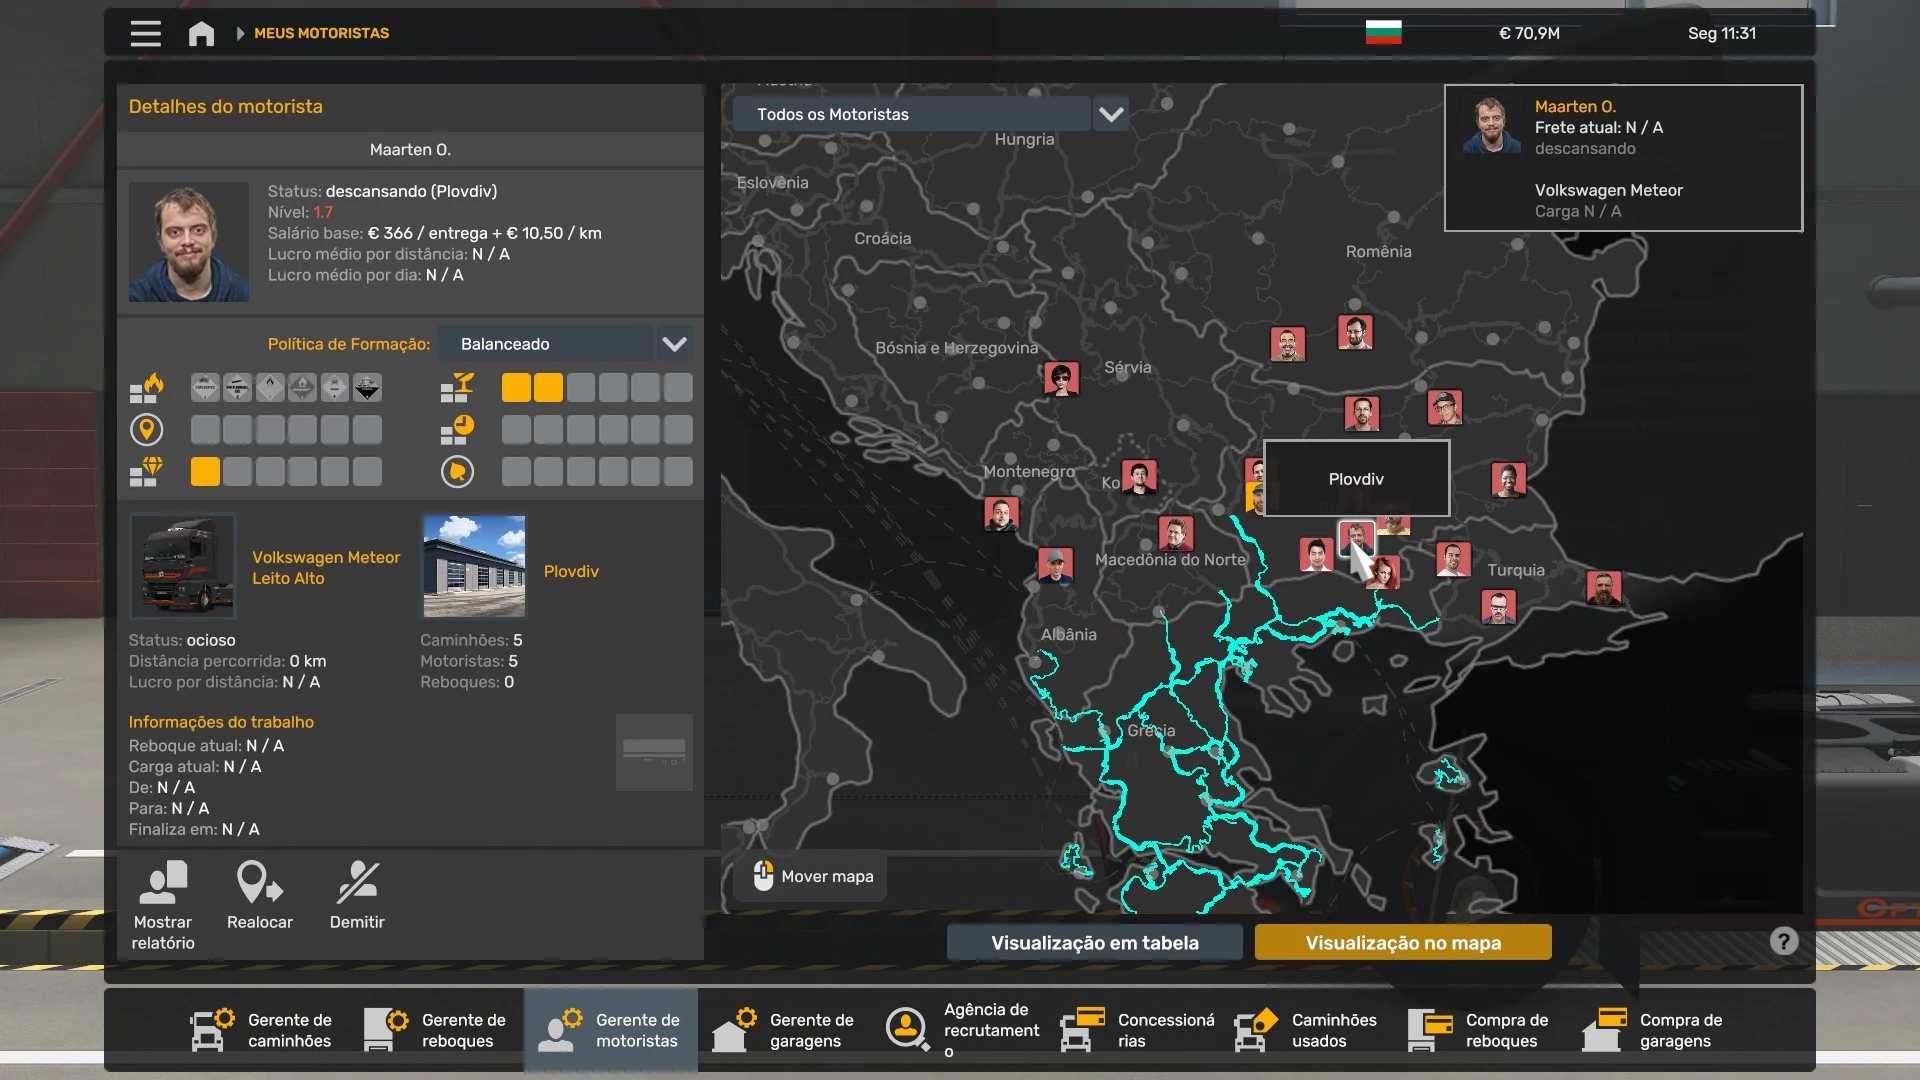Click the Bulgarian flag icon

[1383, 33]
